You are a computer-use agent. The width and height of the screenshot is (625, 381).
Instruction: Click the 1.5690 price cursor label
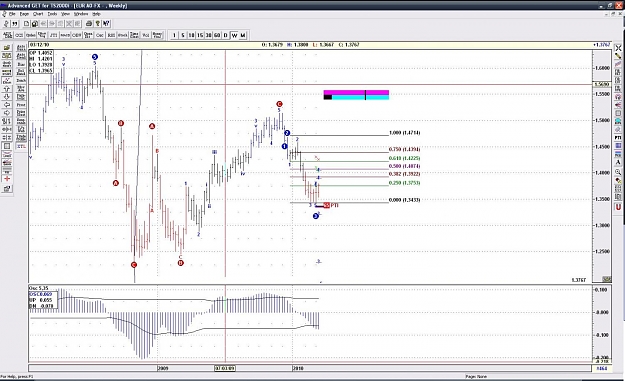pos(601,84)
